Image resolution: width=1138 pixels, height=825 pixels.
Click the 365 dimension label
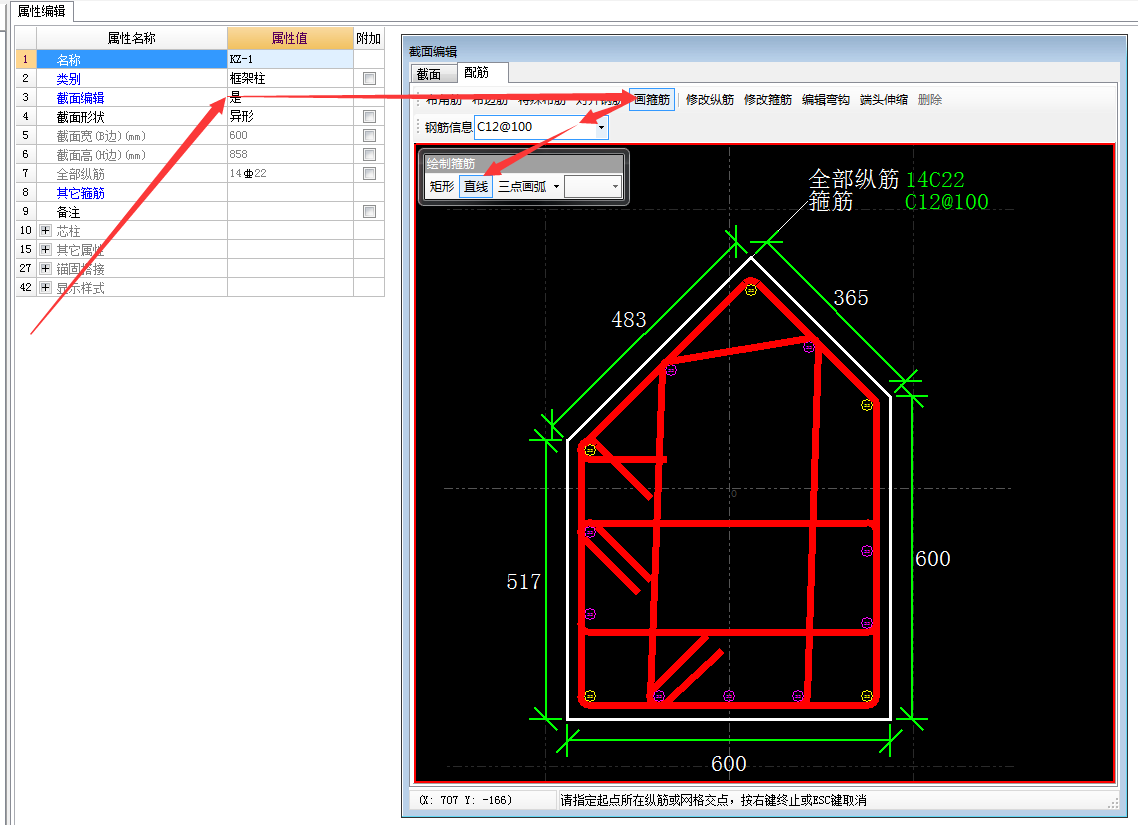851,297
